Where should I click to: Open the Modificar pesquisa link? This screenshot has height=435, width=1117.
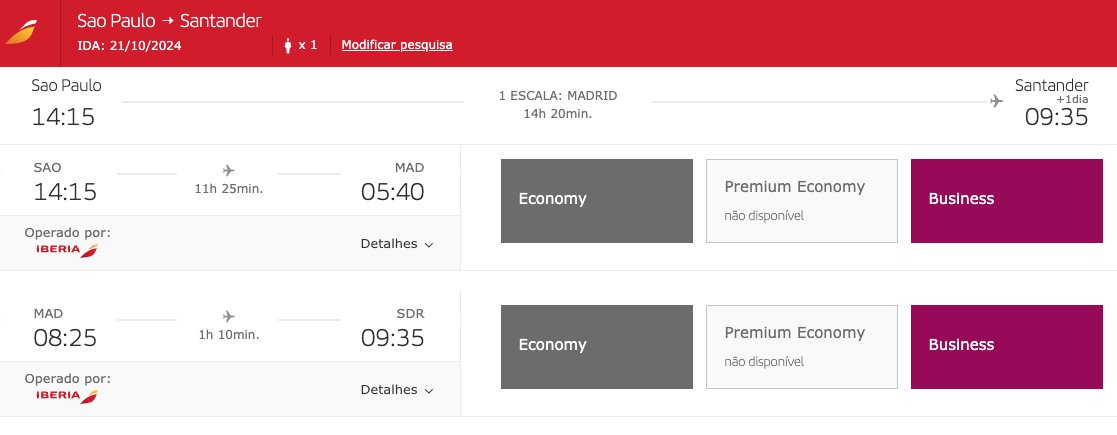pos(397,45)
